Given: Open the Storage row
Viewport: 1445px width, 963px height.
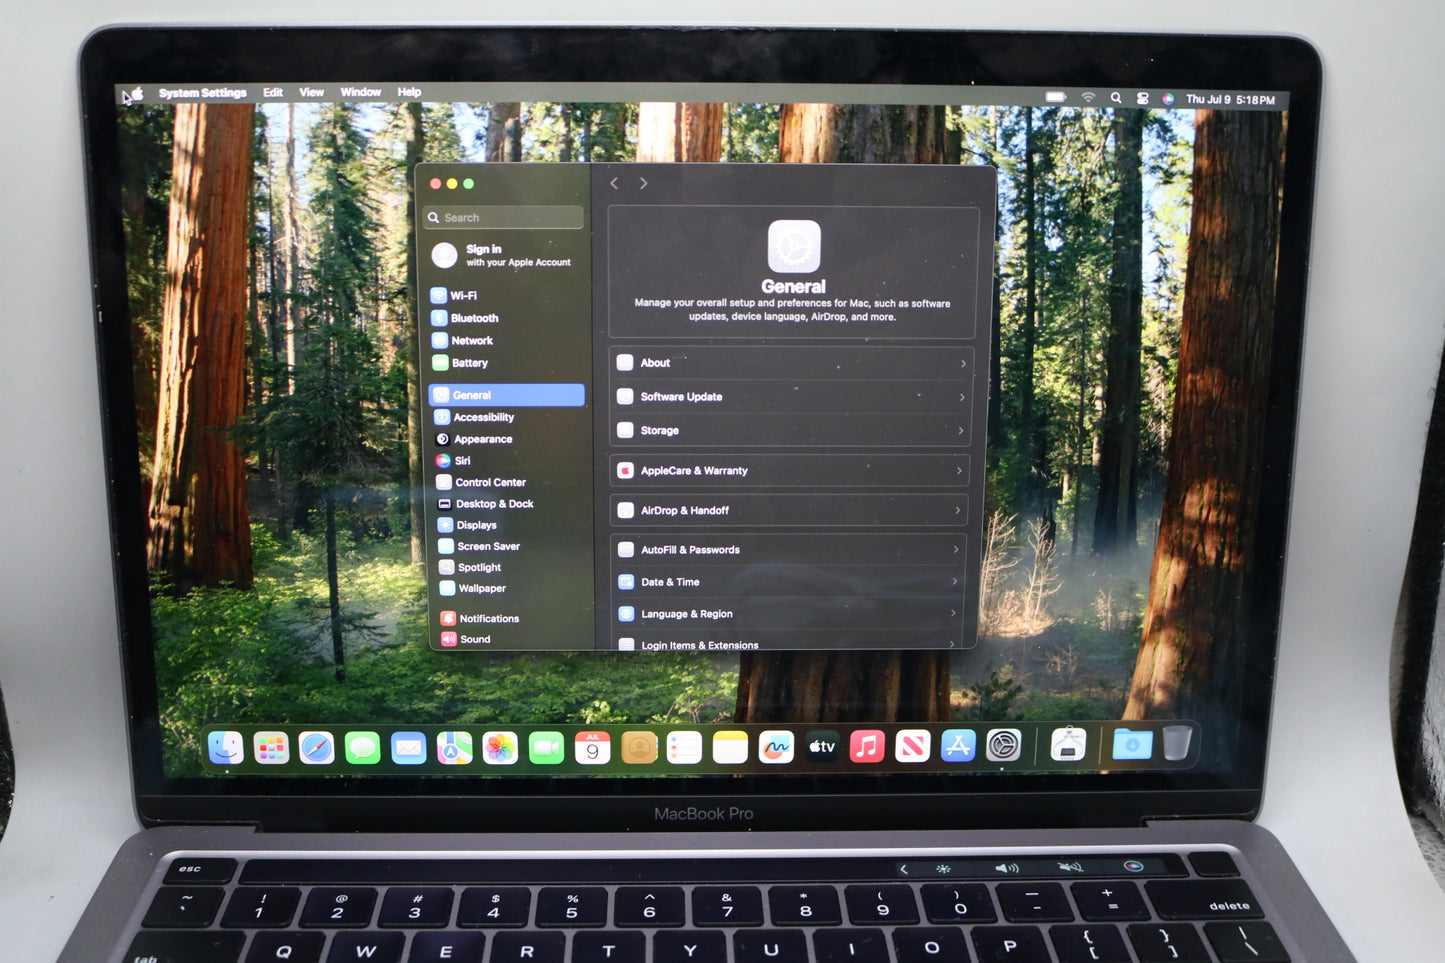Looking at the screenshot, I should pos(791,430).
